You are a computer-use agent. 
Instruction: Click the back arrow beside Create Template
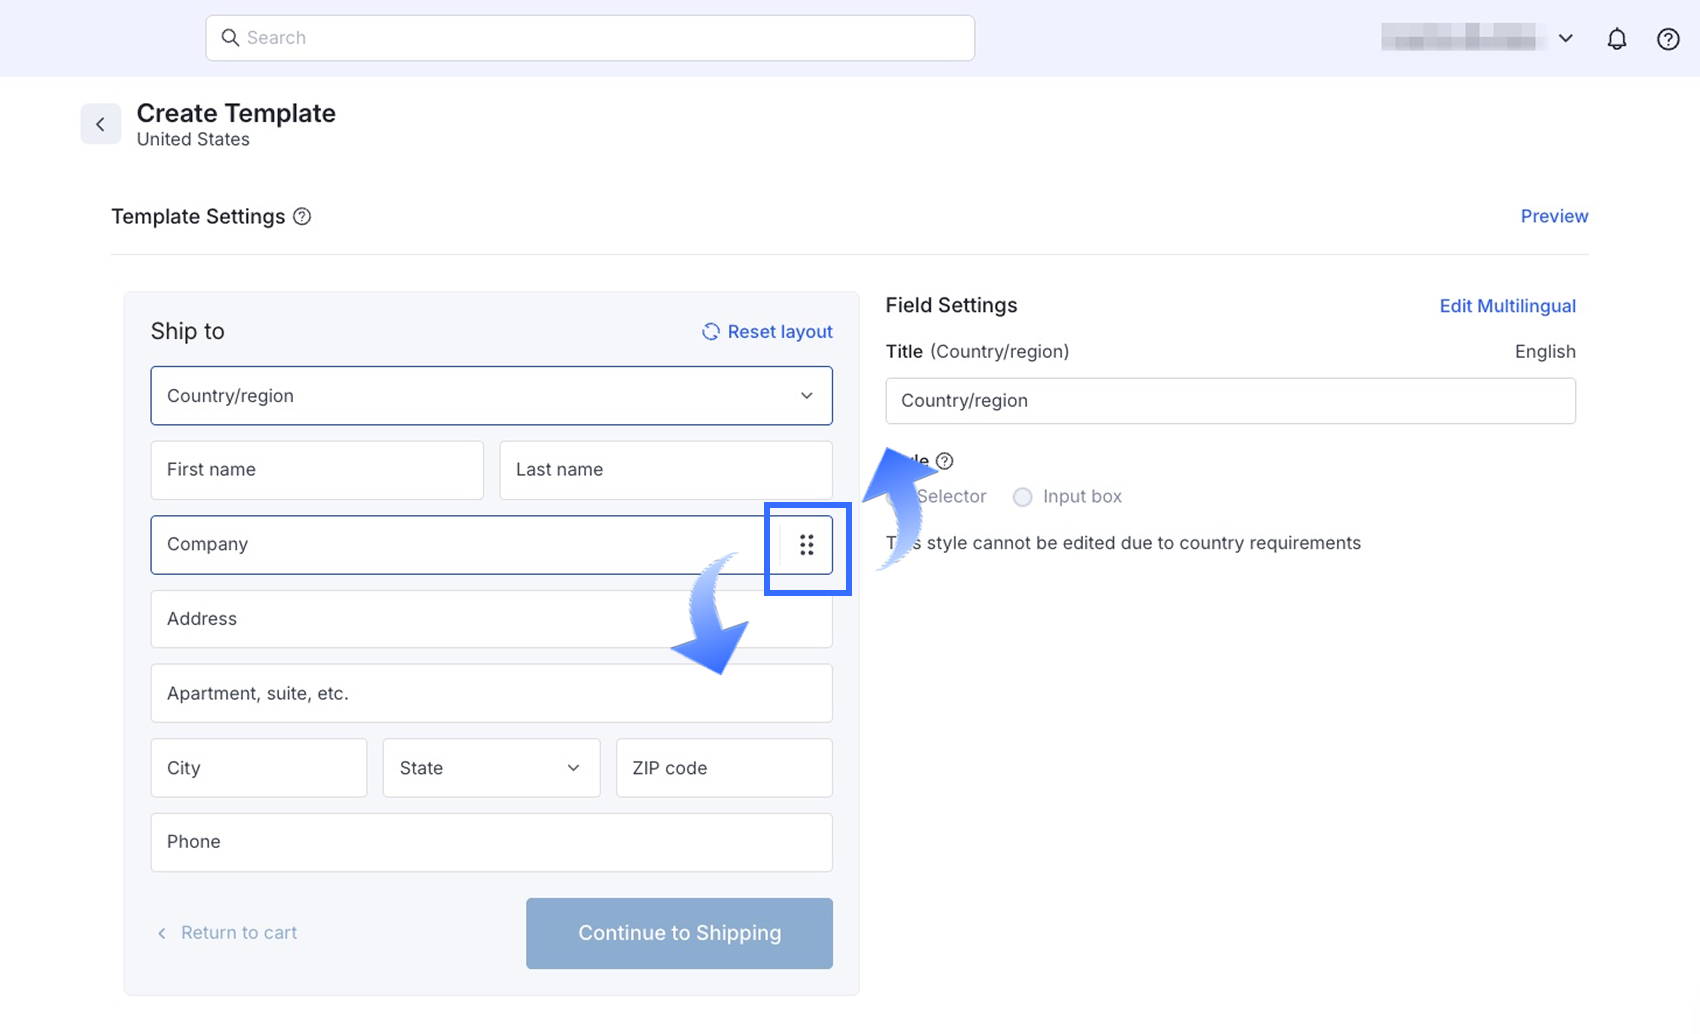pyautogui.click(x=100, y=124)
